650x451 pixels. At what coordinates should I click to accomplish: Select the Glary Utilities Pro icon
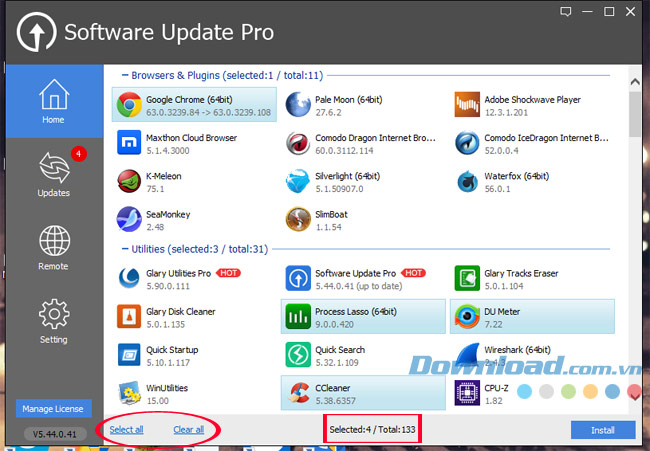pos(129,278)
